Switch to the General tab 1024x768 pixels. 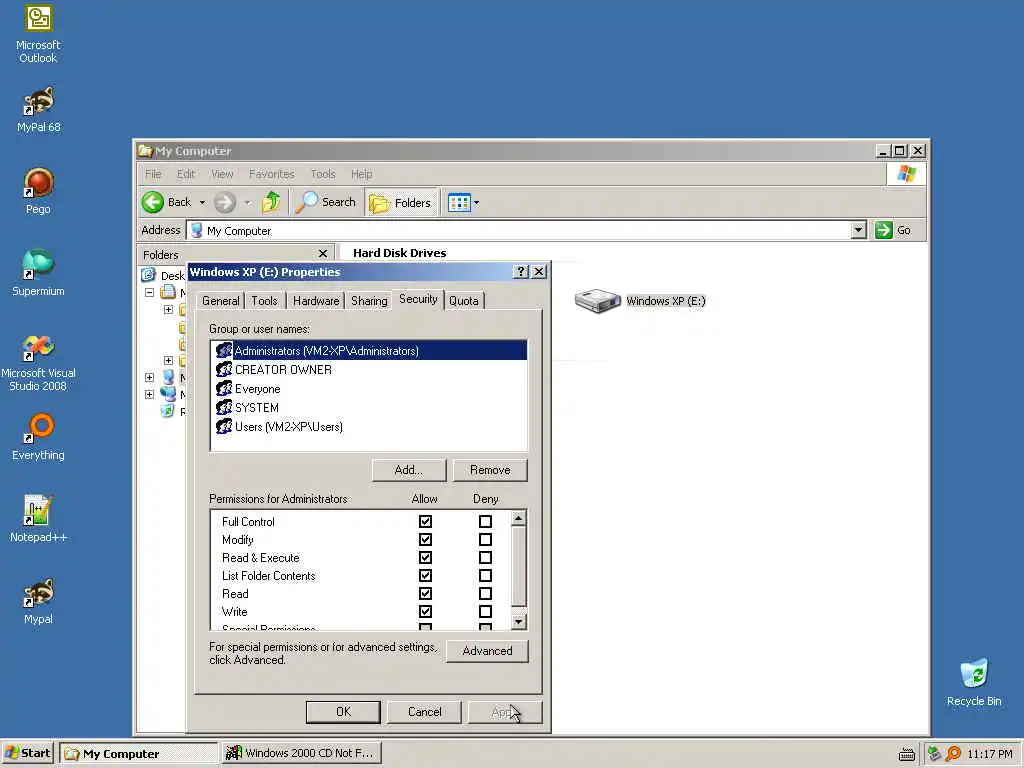(221, 300)
